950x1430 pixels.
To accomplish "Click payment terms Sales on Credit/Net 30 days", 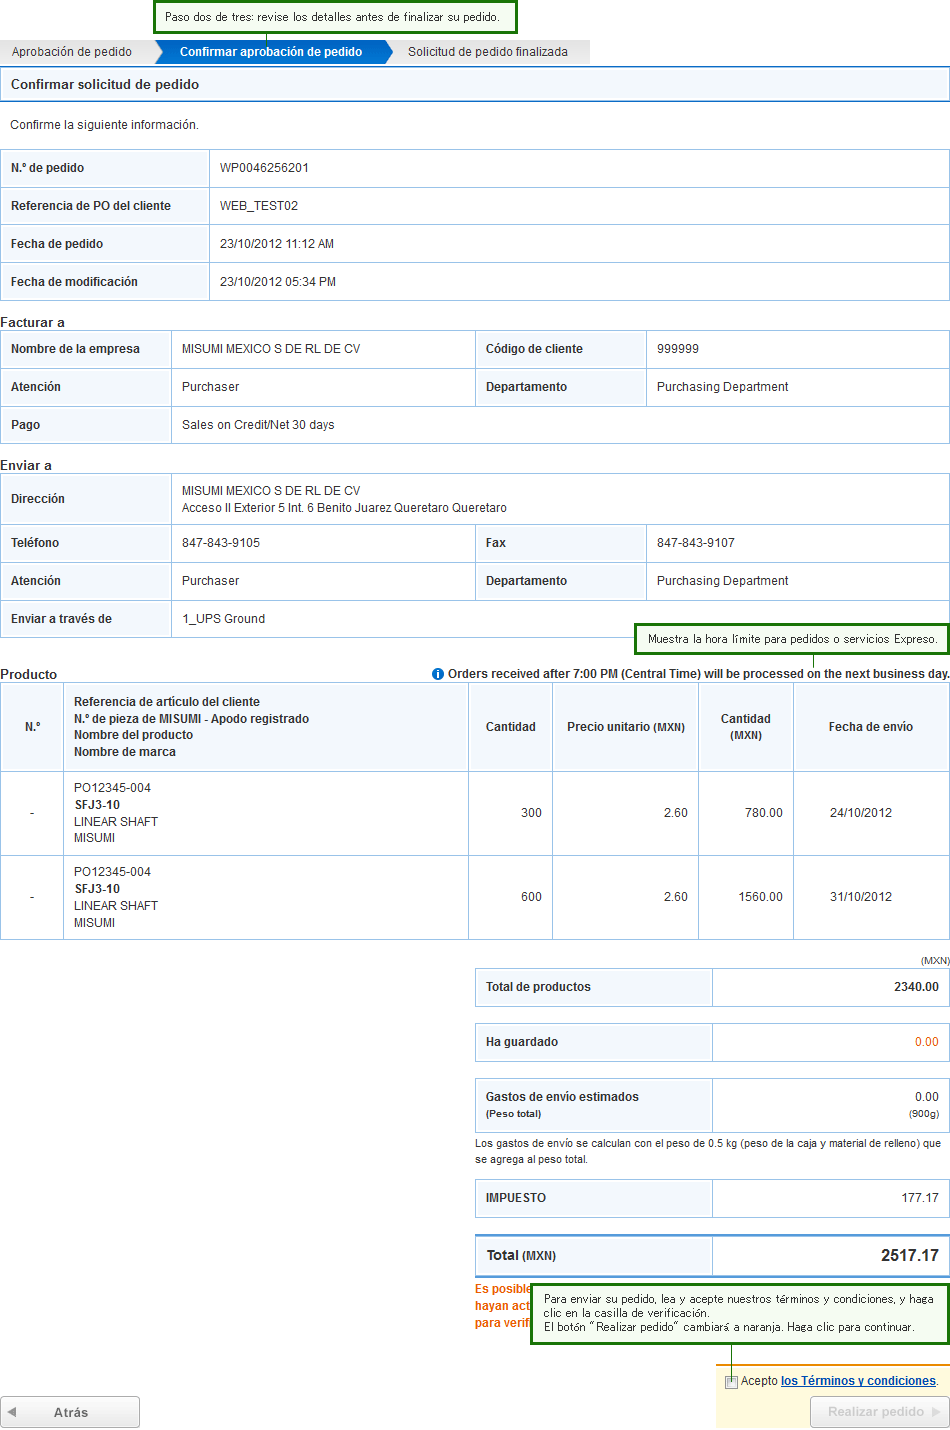I will pos(258,425).
